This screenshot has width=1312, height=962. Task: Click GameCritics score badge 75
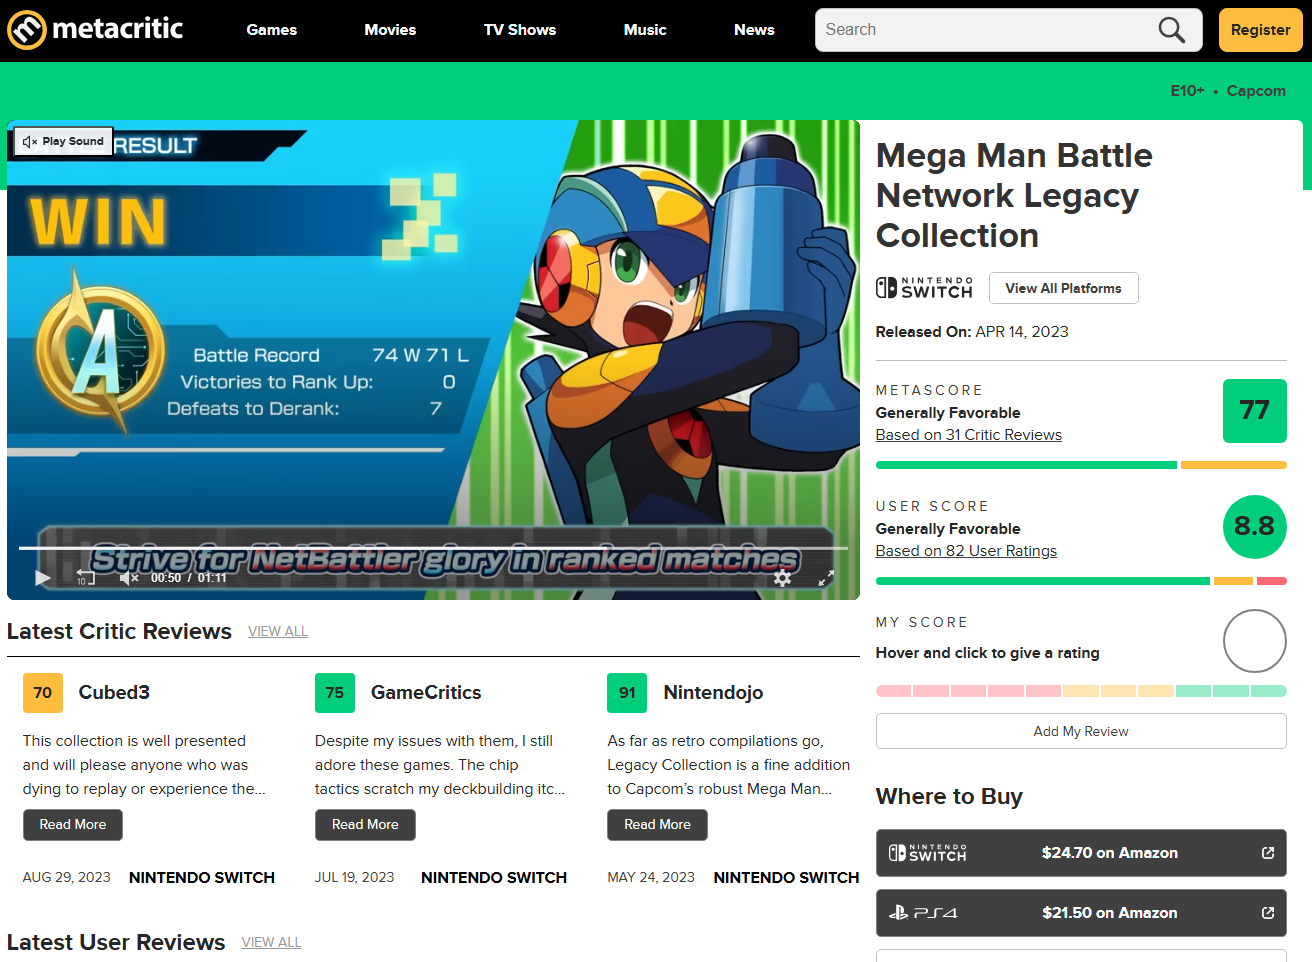(335, 693)
